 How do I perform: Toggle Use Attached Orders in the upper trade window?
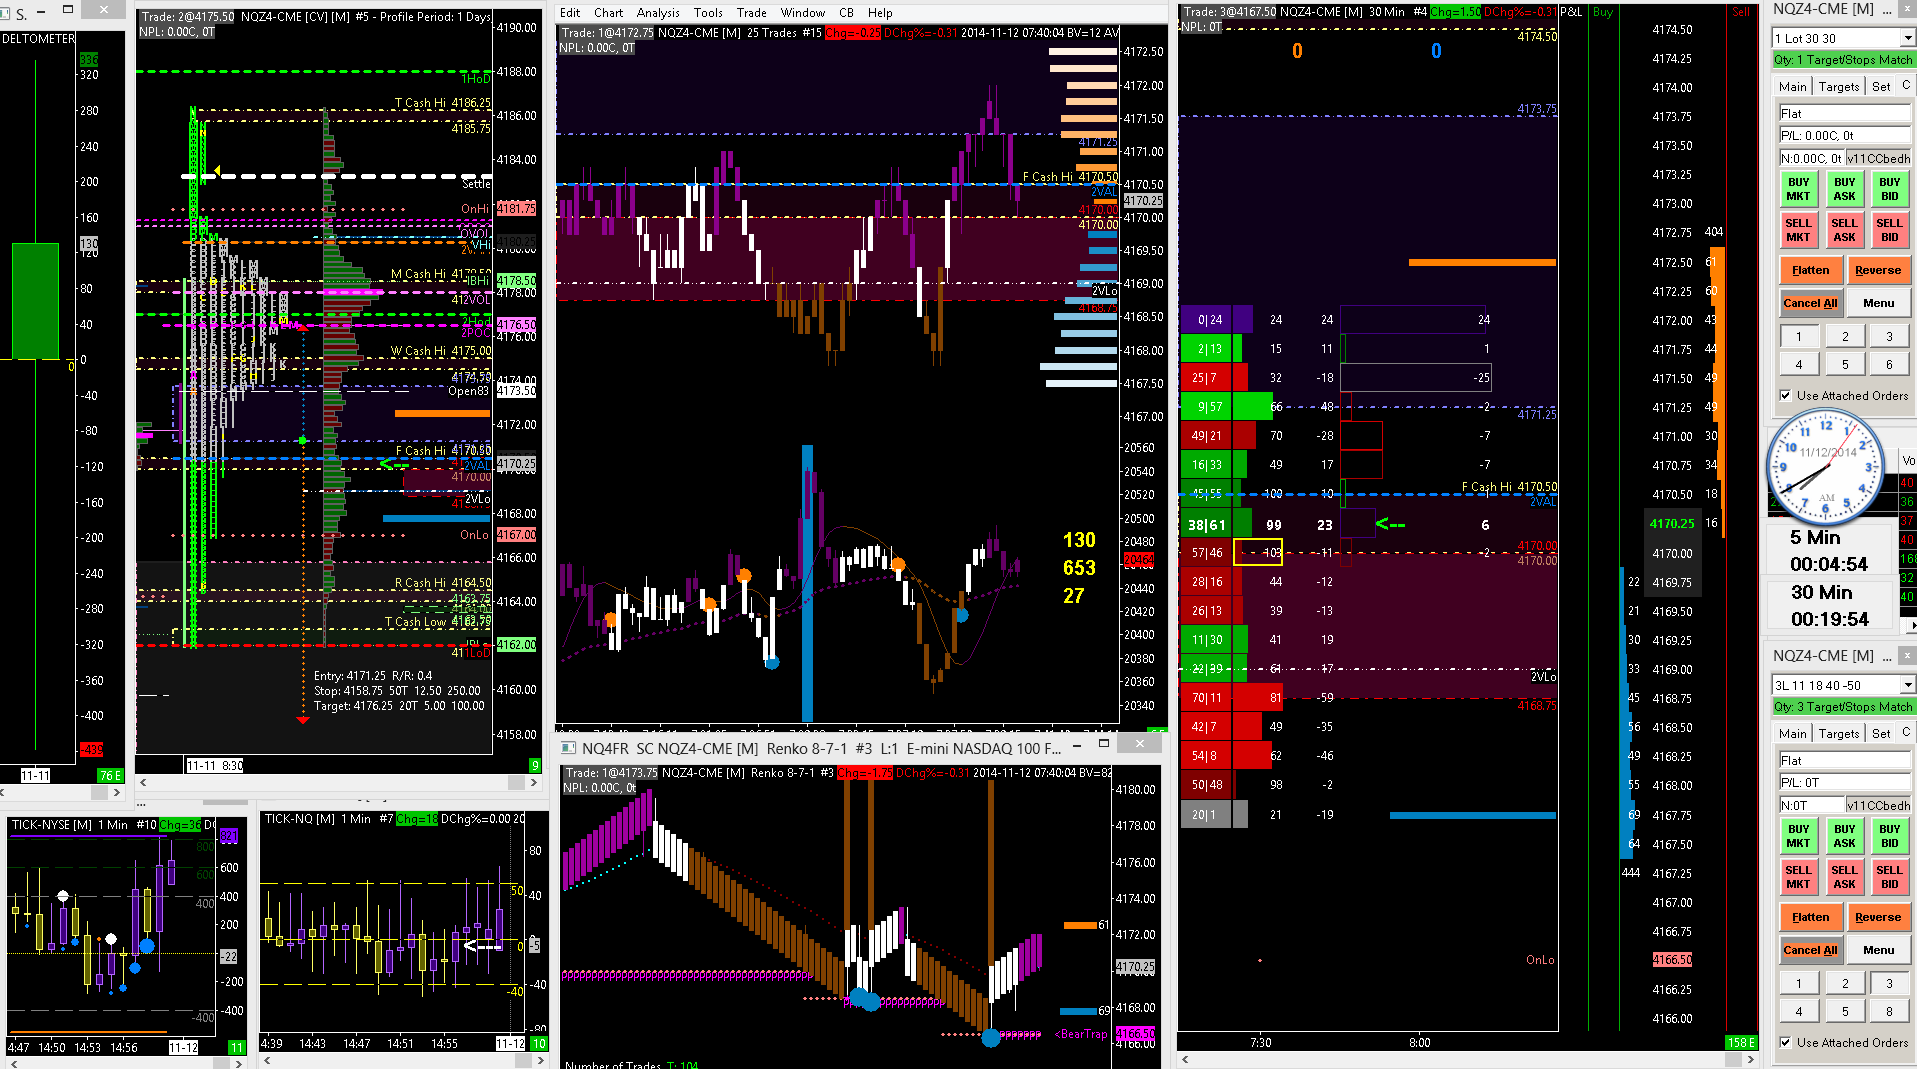coord(1786,395)
